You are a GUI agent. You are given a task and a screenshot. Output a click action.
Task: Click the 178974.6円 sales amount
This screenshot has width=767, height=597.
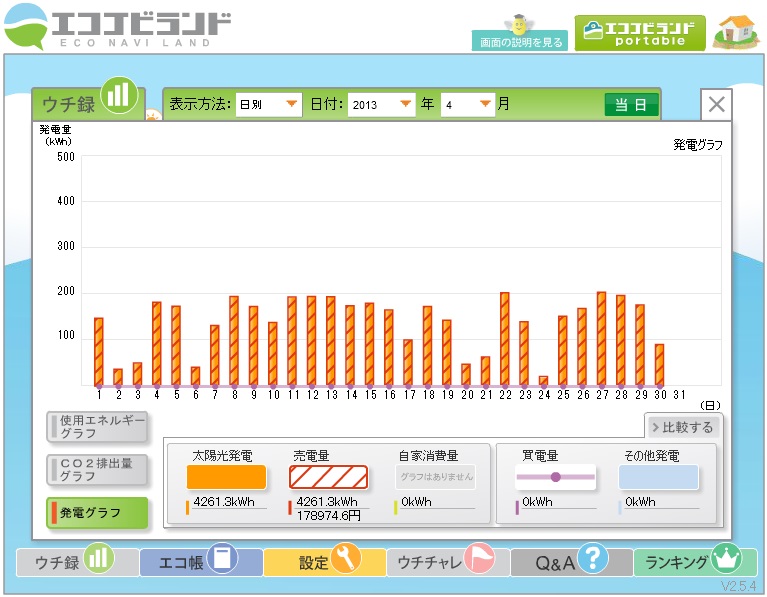pos(328,515)
